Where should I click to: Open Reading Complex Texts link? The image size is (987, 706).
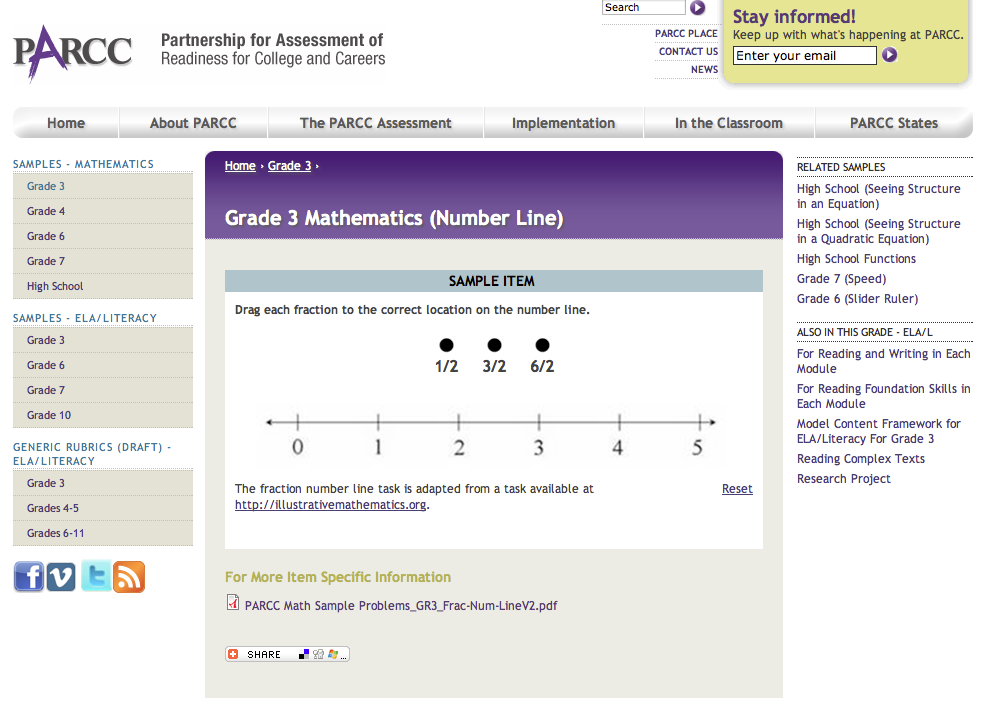pos(860,459)
